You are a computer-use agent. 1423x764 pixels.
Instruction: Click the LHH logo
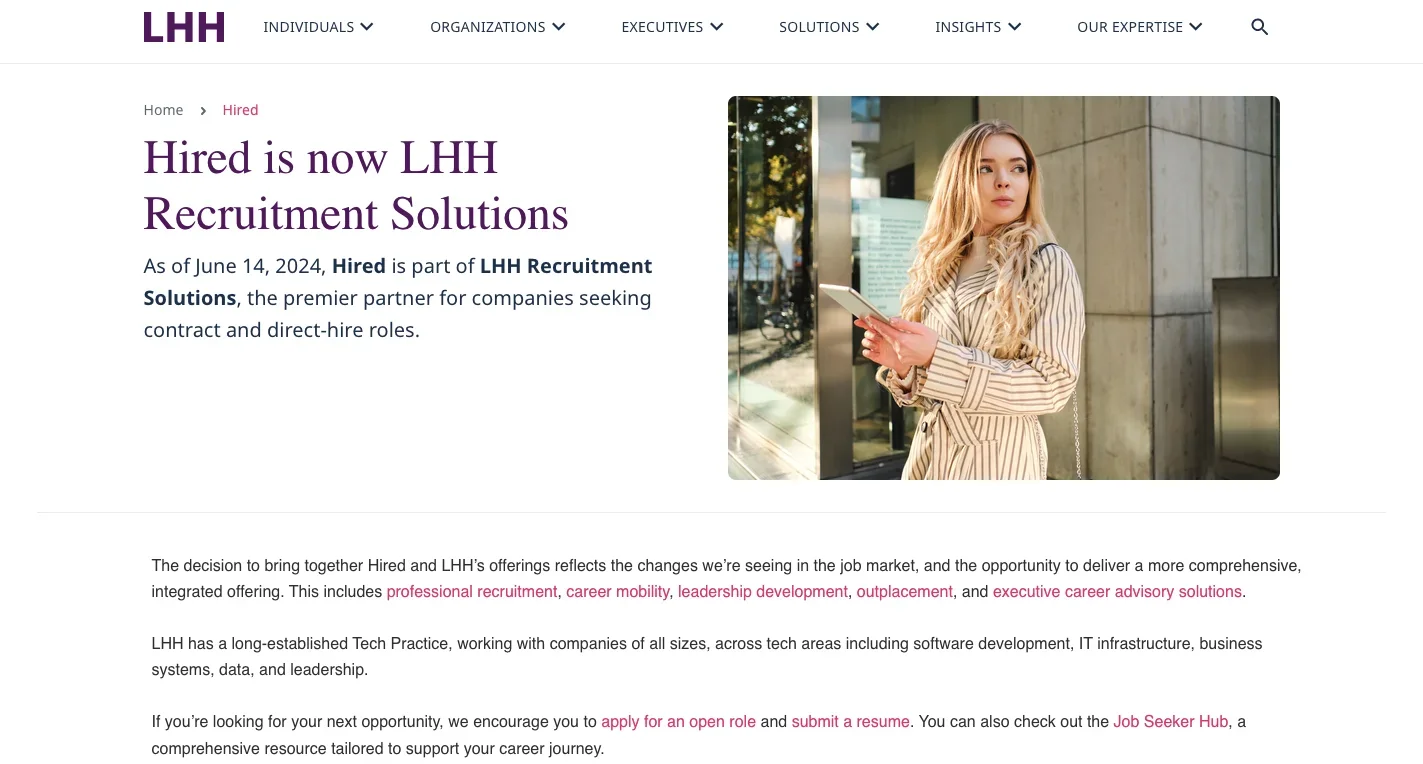point(184,27)
